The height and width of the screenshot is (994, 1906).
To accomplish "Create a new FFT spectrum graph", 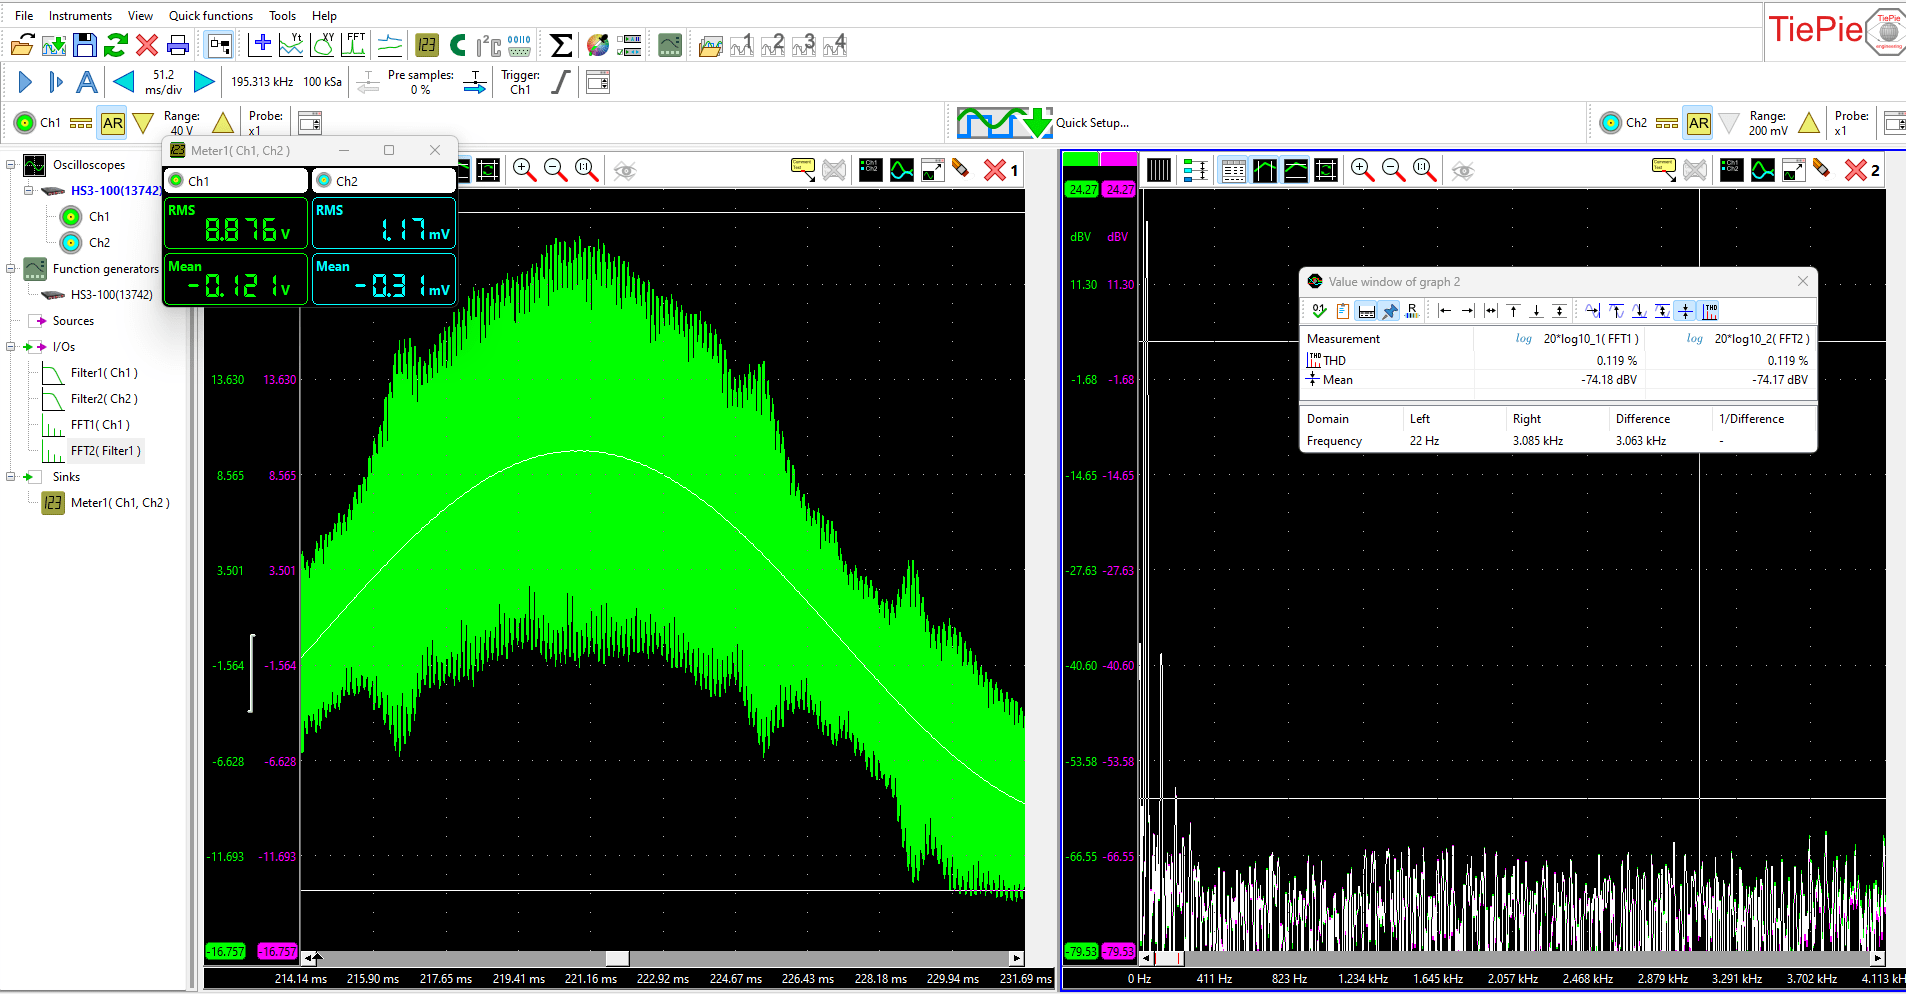I will pos(354,45).
